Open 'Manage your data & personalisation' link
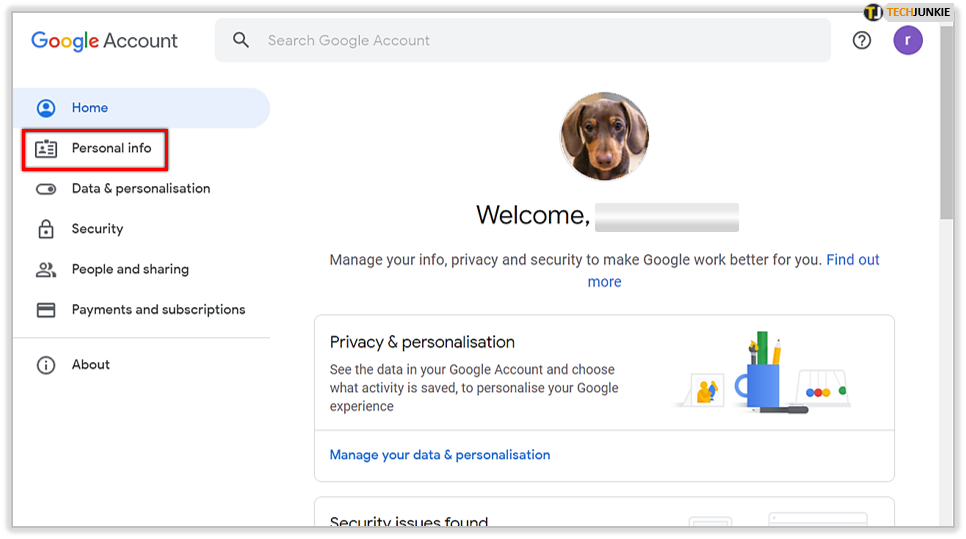Image resolution: width=966 pixels, height=539 pixels. (440, 455)
